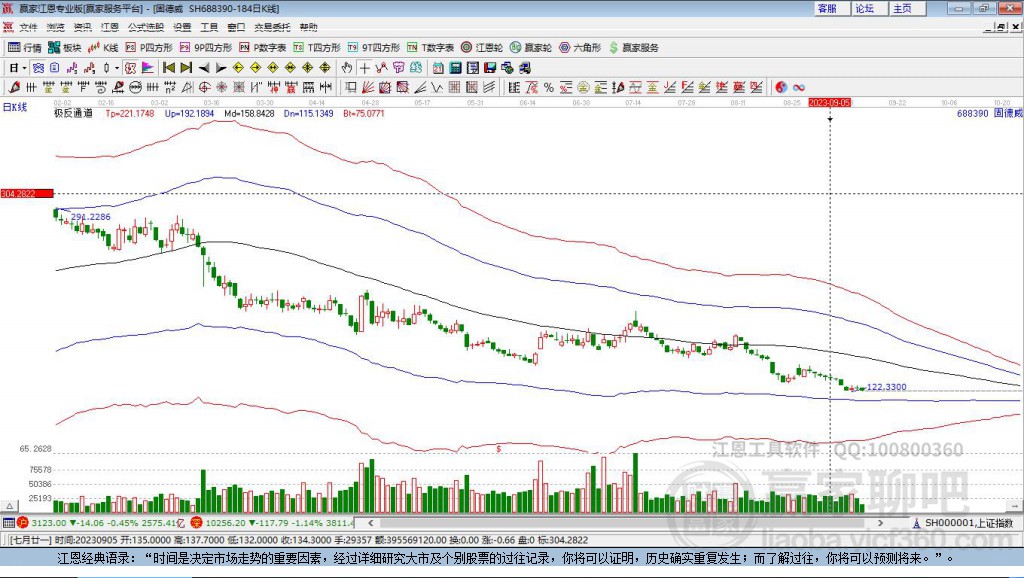Open the 交易委托 menu
Viewport: 1024px width, 578px height.
pos(271,27)
